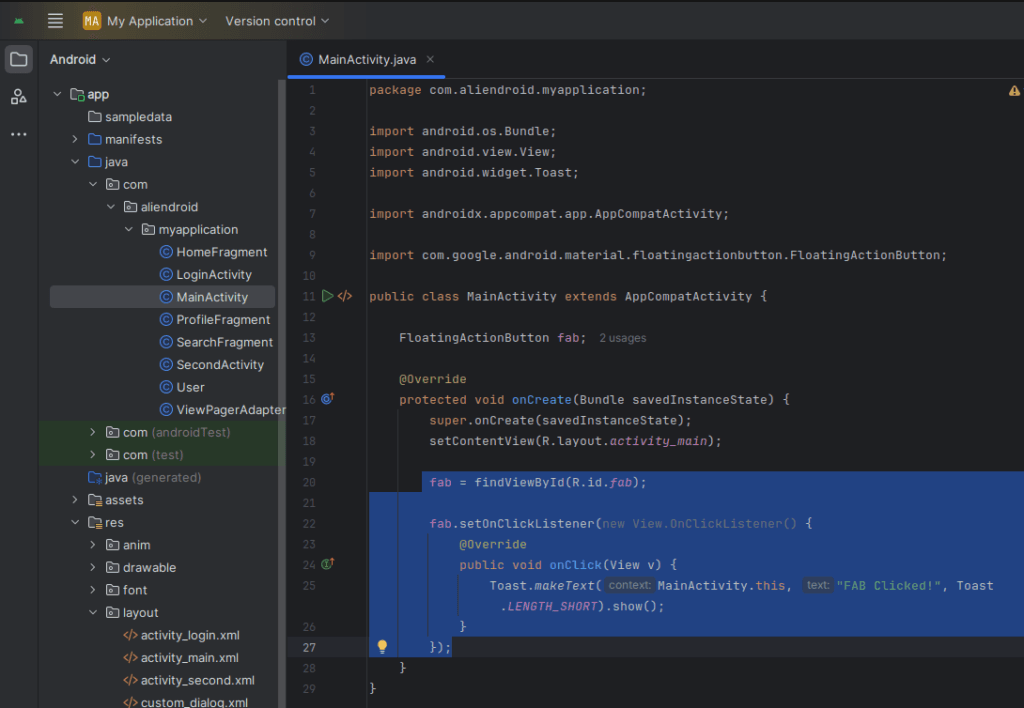The image size is (1024, 708).
Task: Collapse the app module node
Action: click(57, 94)
